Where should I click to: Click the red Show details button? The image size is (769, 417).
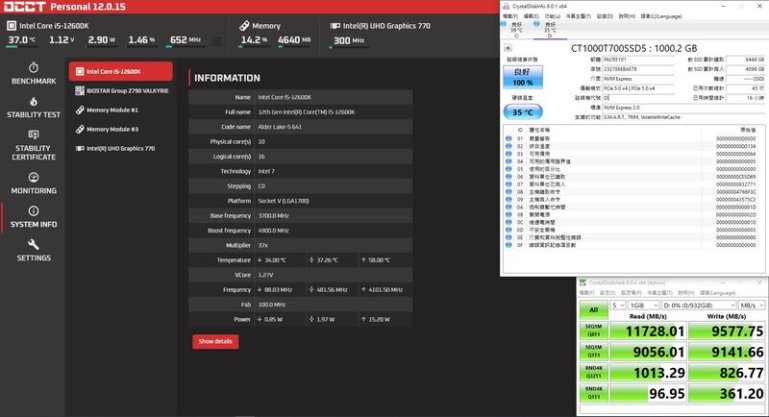coord(215,341)
